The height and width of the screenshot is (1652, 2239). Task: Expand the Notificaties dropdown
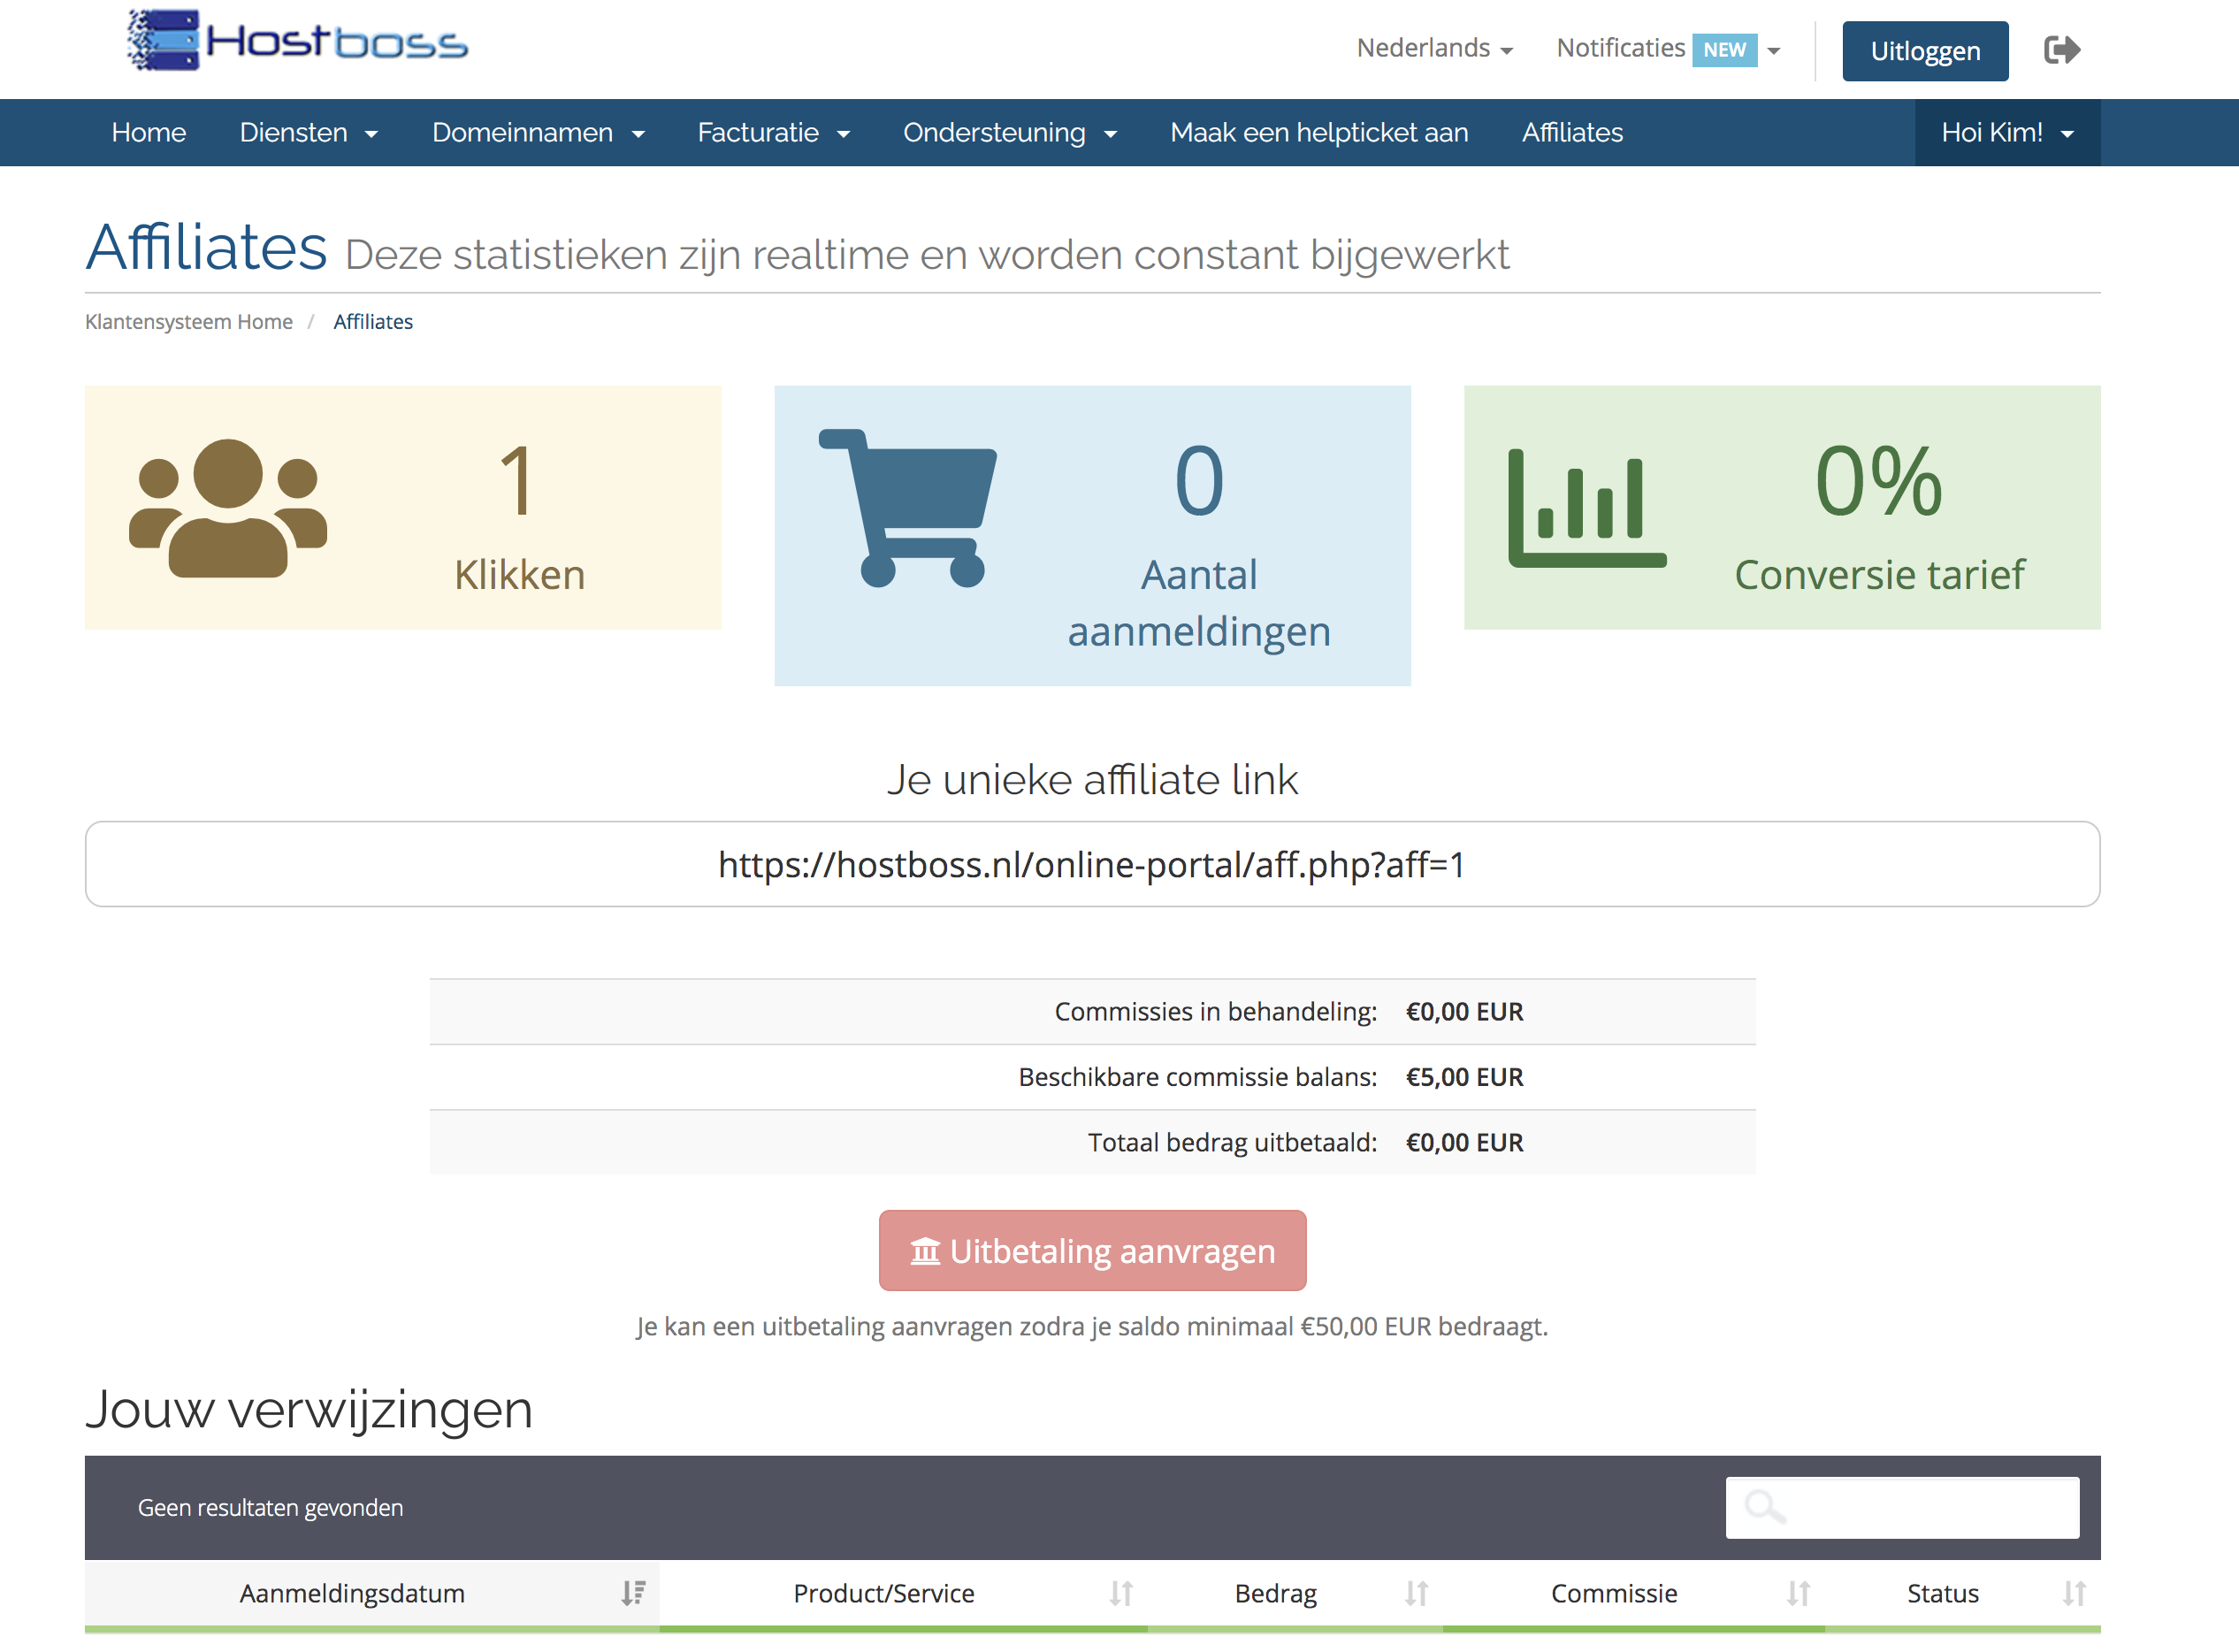1667,48
